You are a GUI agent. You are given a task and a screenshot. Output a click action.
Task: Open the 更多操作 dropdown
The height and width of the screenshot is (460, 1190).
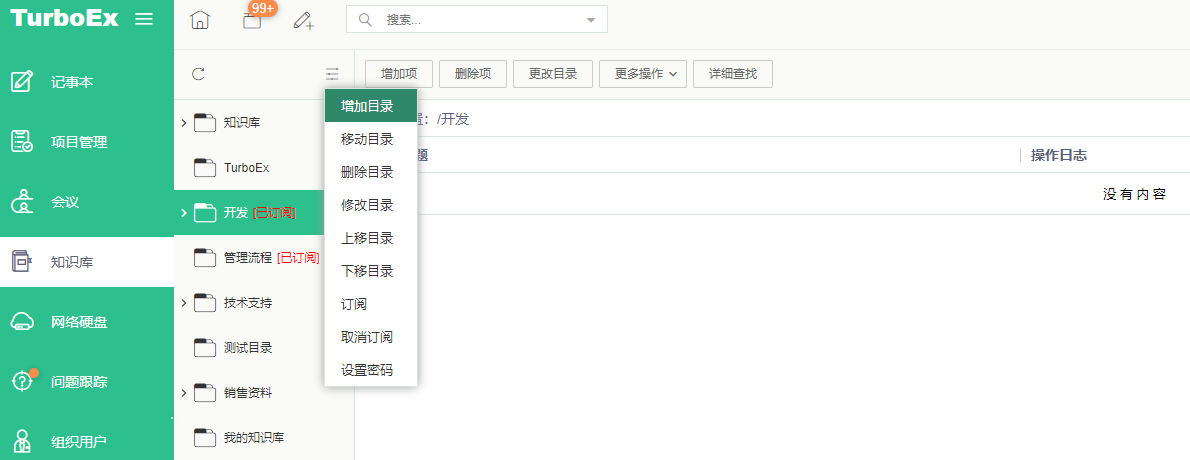[643, 74]
